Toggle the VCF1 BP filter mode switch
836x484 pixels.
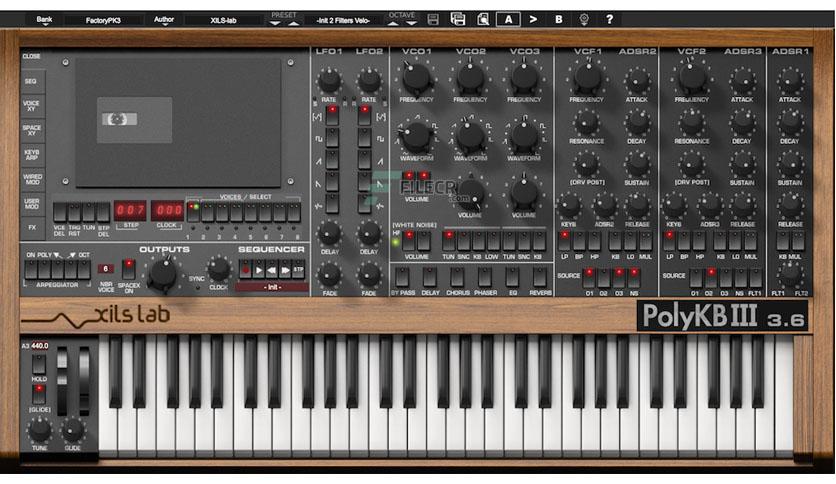coord(579,241)
